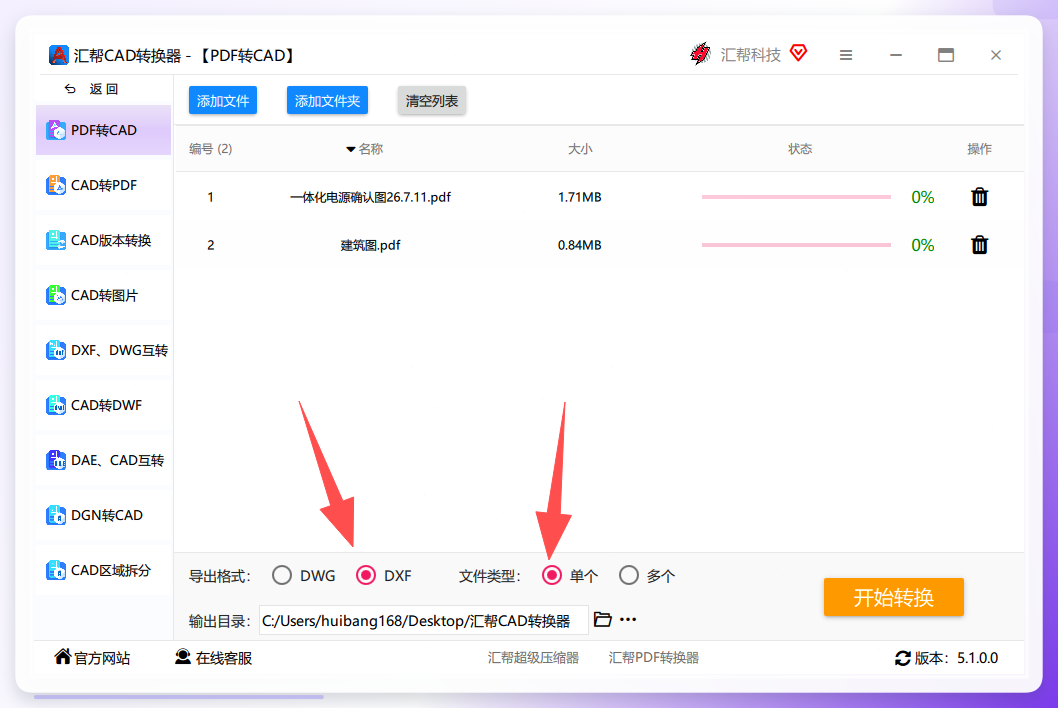Screen dimensions: 1058x708
Task: Check for updates via 版本 refresh icon
Action: pyautogui.click(x=903, y=658)
